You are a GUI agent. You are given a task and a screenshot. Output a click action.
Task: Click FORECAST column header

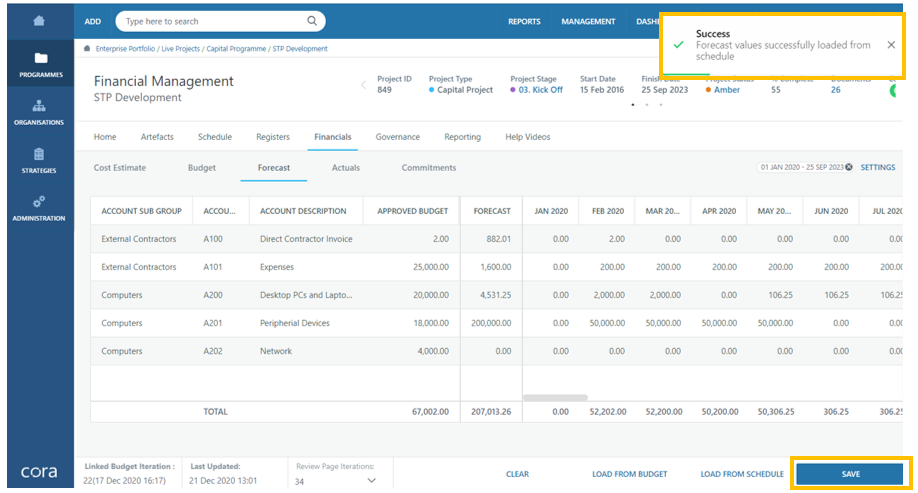click(x=492, y=211)
